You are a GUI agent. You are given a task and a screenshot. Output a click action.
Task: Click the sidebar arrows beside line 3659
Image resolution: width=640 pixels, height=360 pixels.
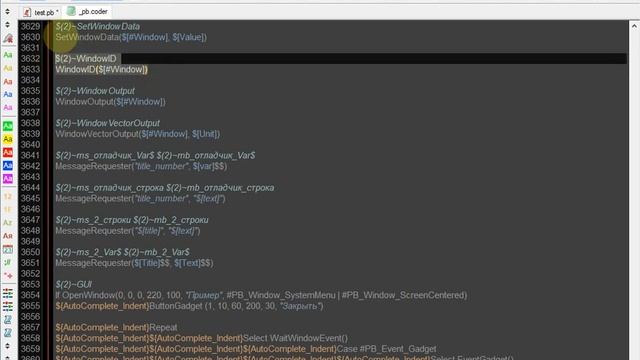pos(7,346)
